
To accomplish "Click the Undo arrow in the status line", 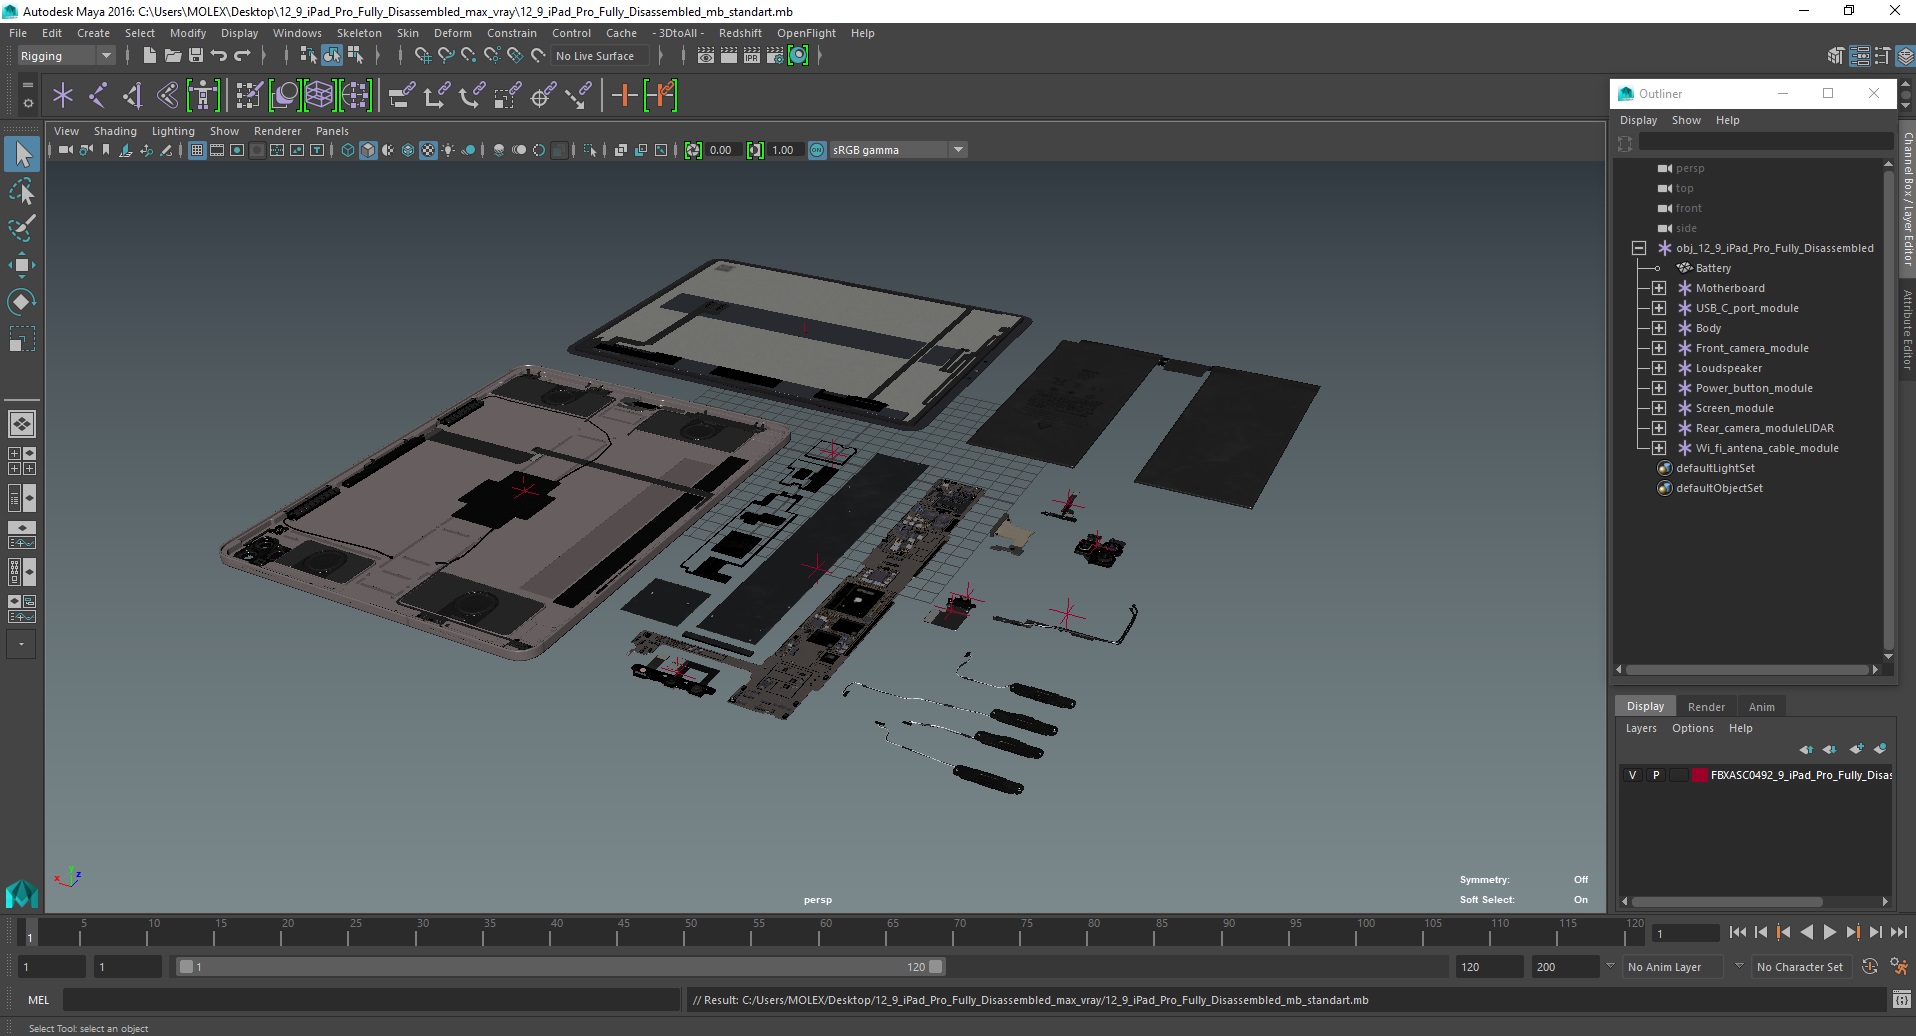I will pos(219,56).
